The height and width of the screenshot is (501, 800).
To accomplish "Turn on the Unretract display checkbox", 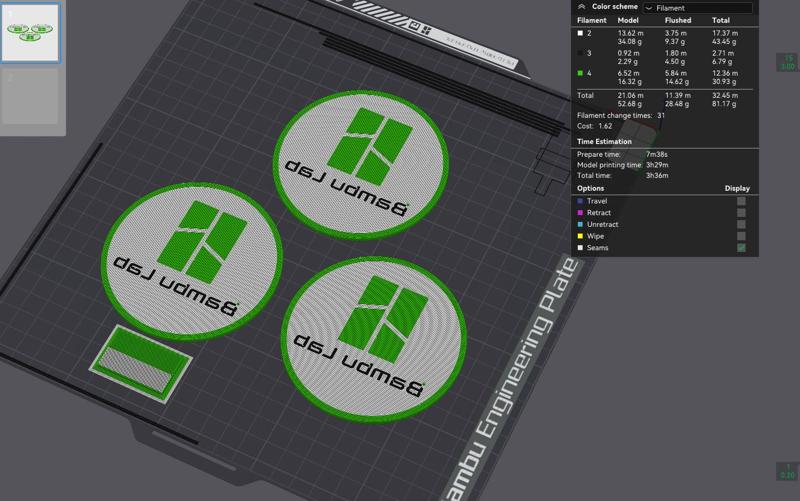I will pos(741,224).
